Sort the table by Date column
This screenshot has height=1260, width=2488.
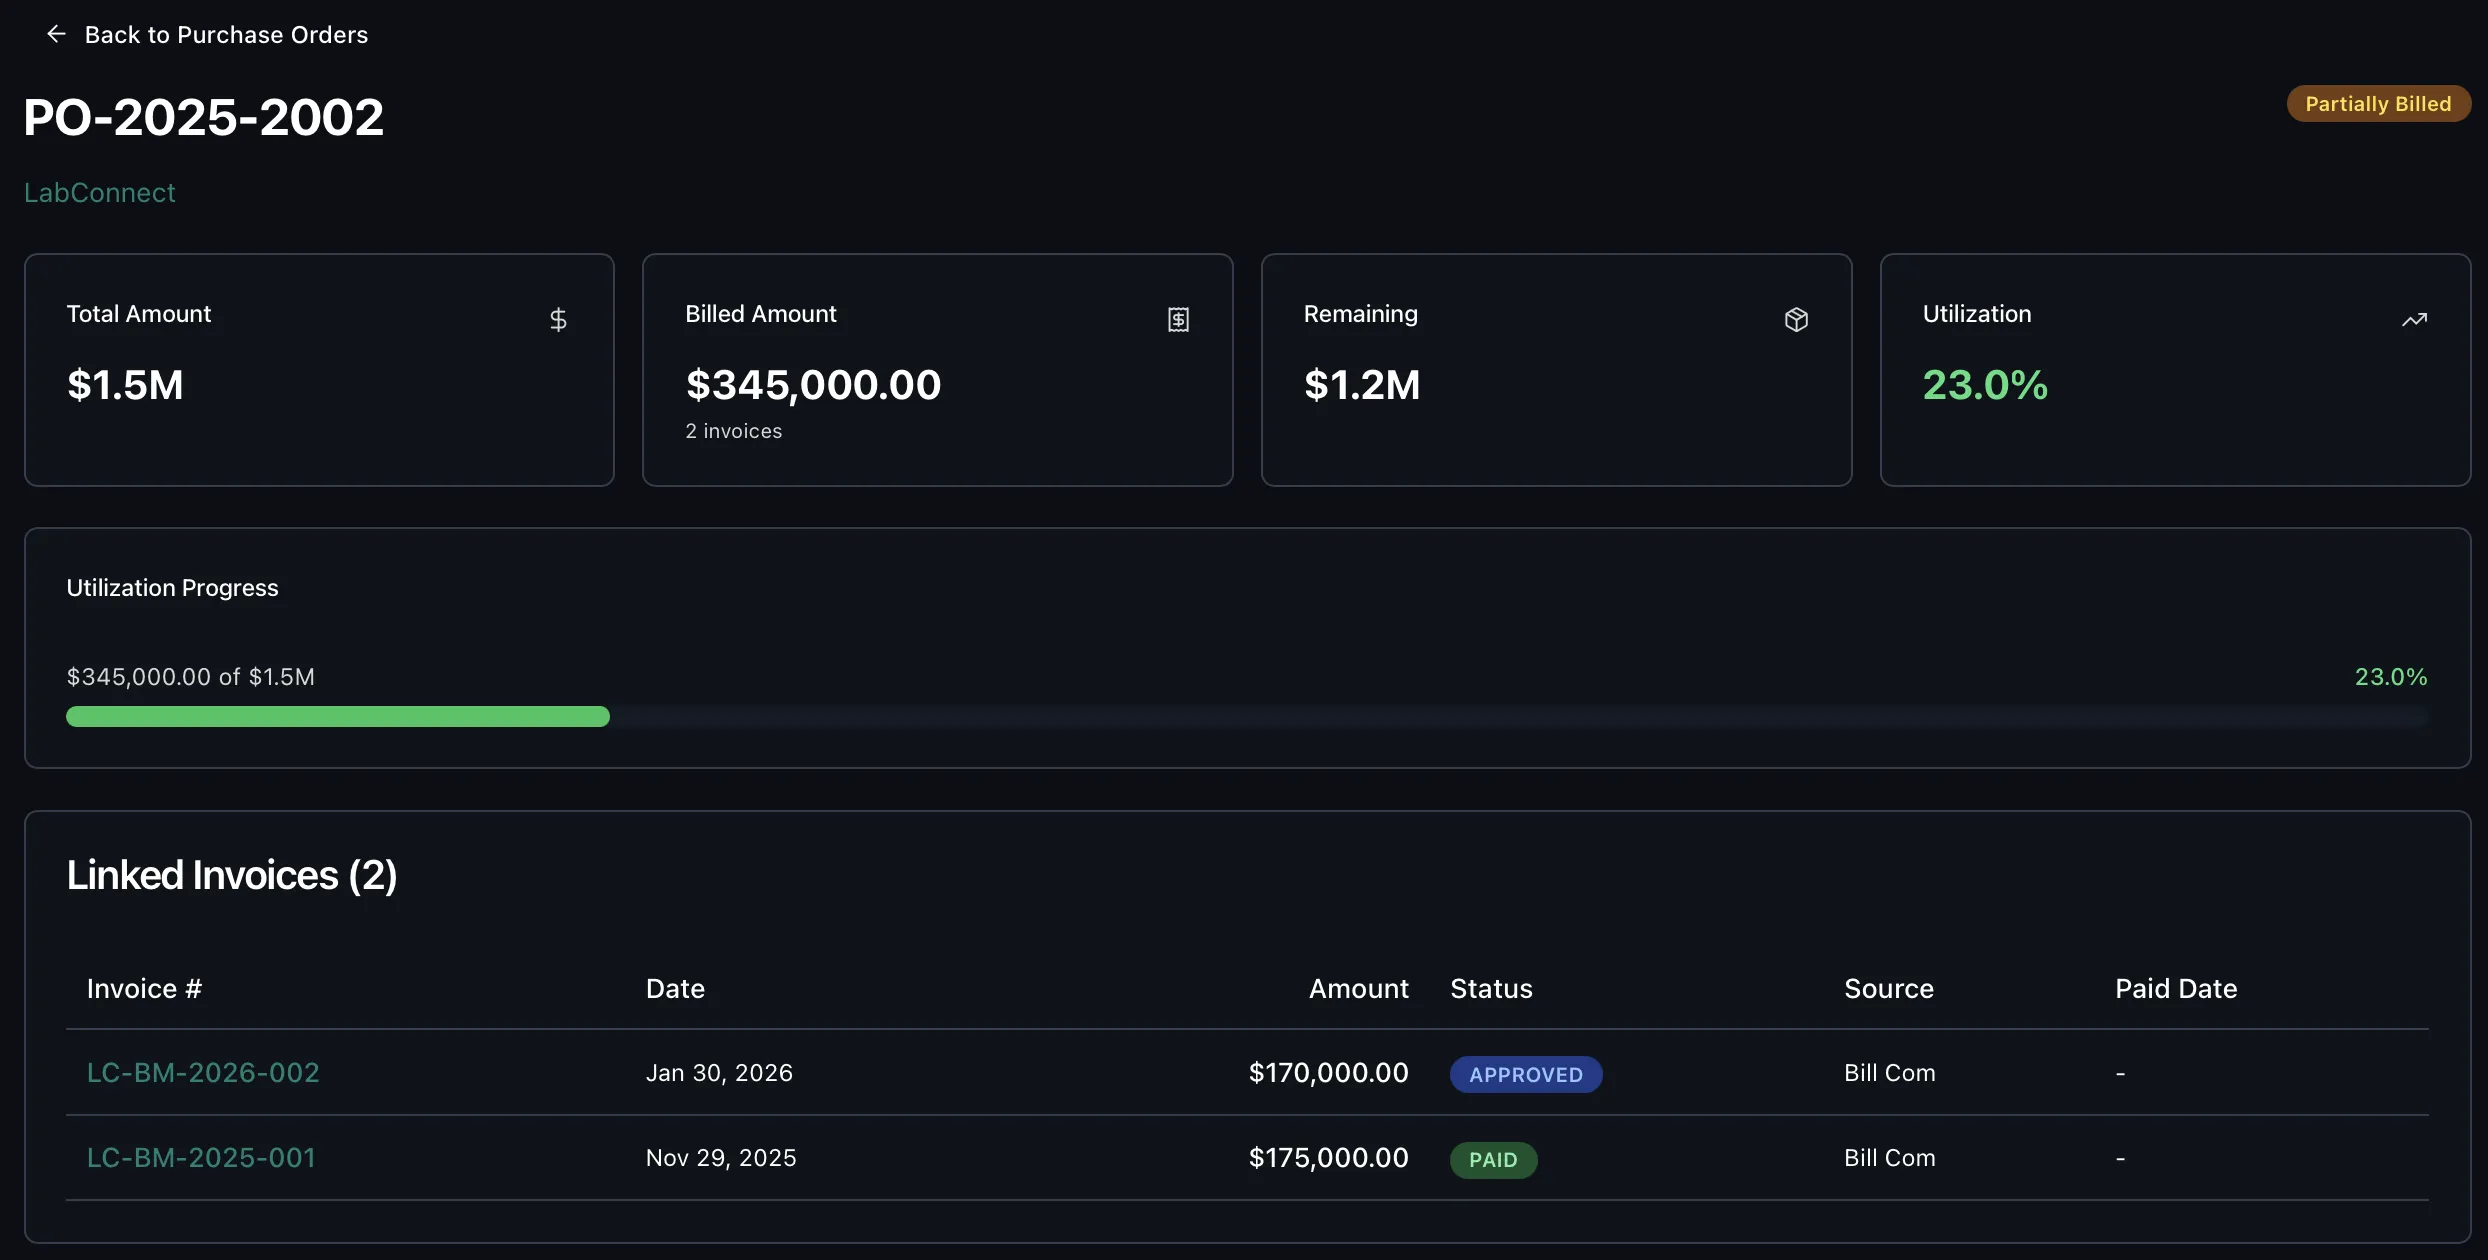point(675,988)
